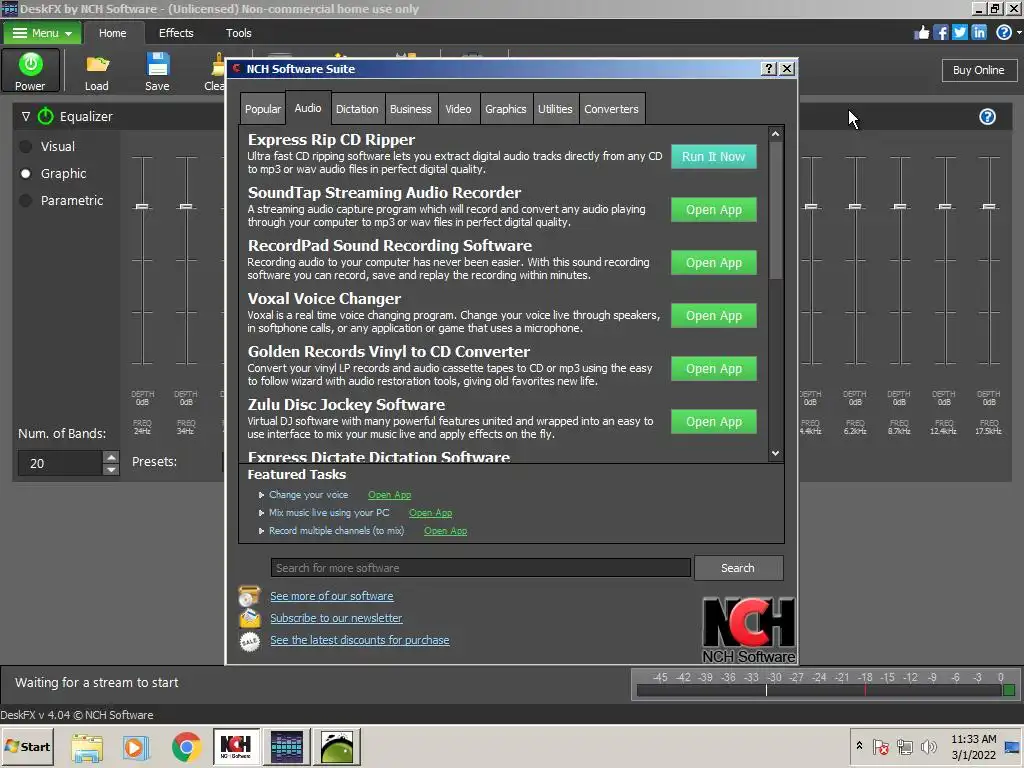1024x768 pixels.
Task: Click the Buy Online button
Action: click(979, 71)
